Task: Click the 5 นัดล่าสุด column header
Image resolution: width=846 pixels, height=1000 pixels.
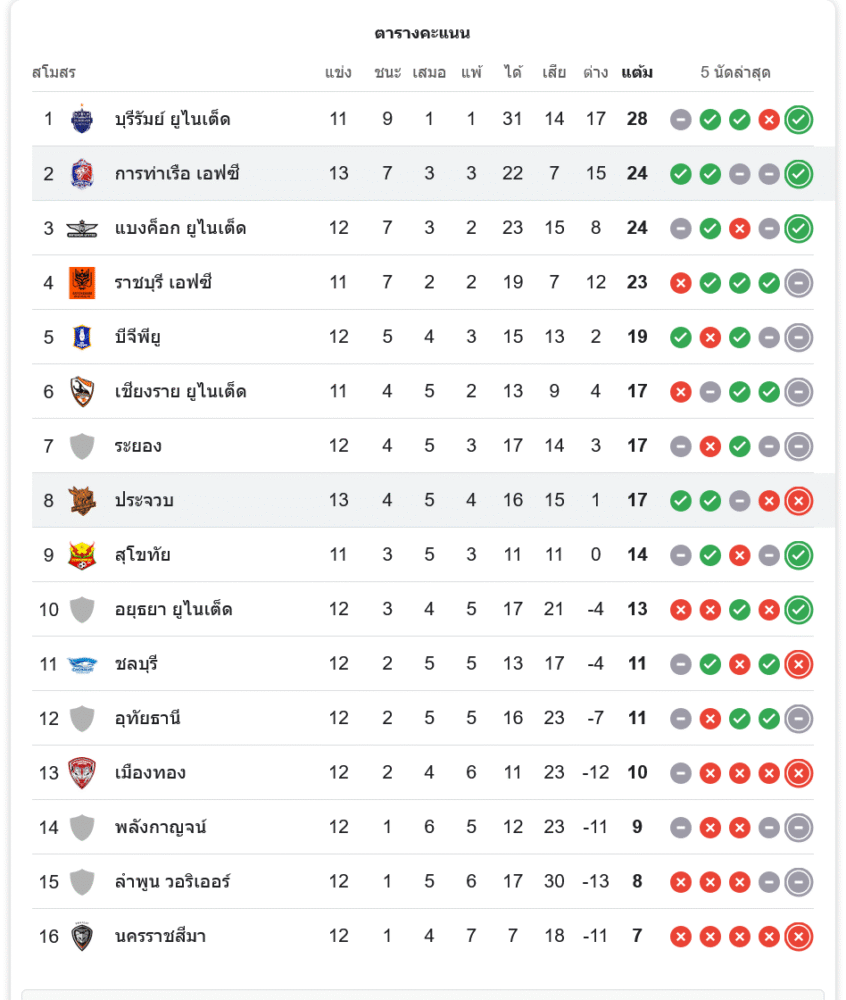Action: [735, 73]
